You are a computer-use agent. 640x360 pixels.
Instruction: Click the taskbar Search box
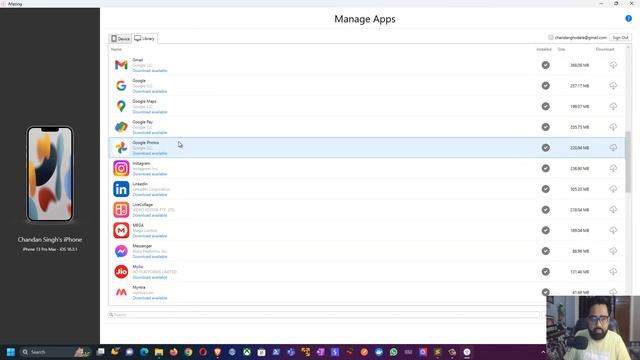[x=55, y=352]
